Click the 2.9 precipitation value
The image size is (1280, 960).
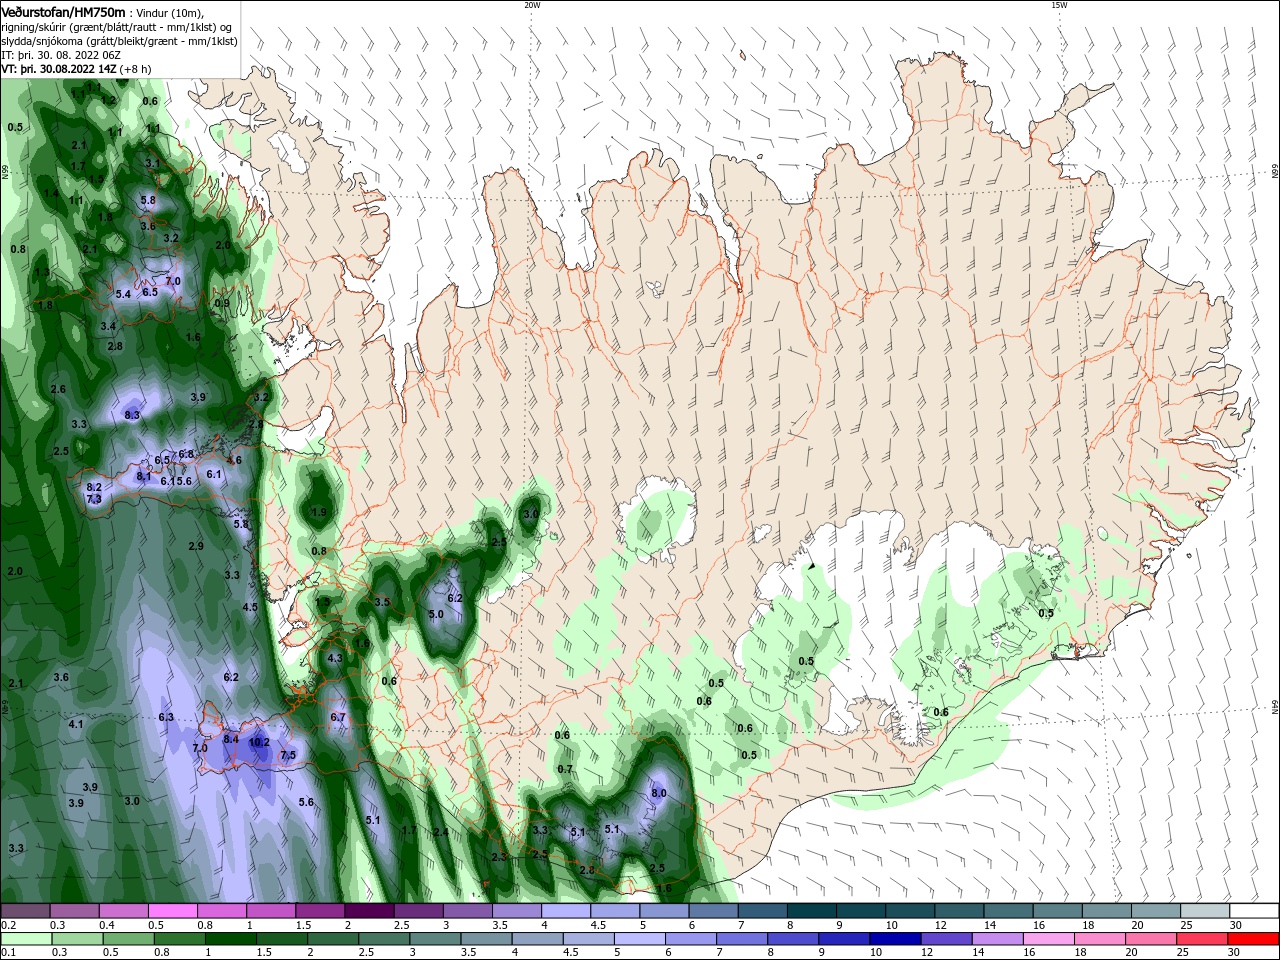[196, 546]
